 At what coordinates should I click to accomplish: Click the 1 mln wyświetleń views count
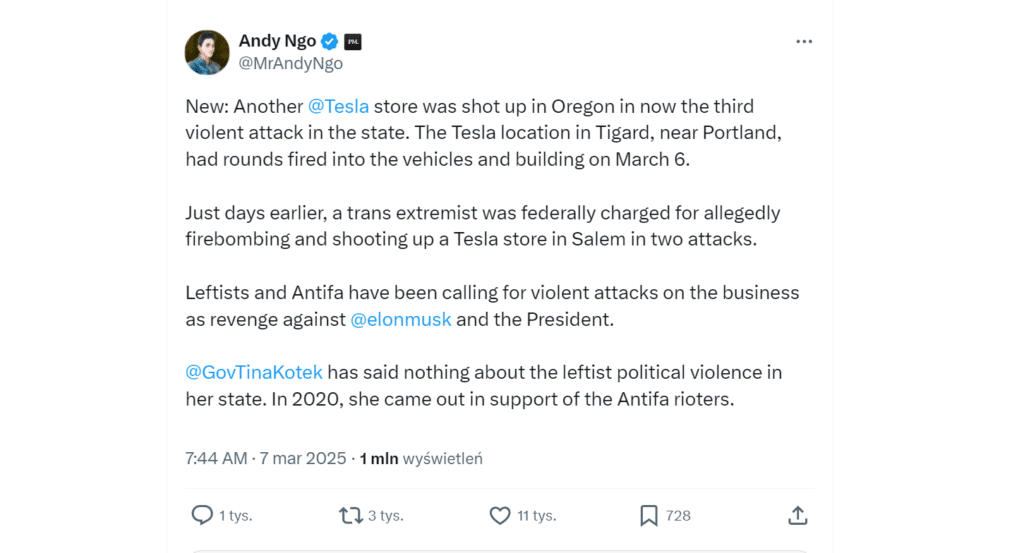421,458
